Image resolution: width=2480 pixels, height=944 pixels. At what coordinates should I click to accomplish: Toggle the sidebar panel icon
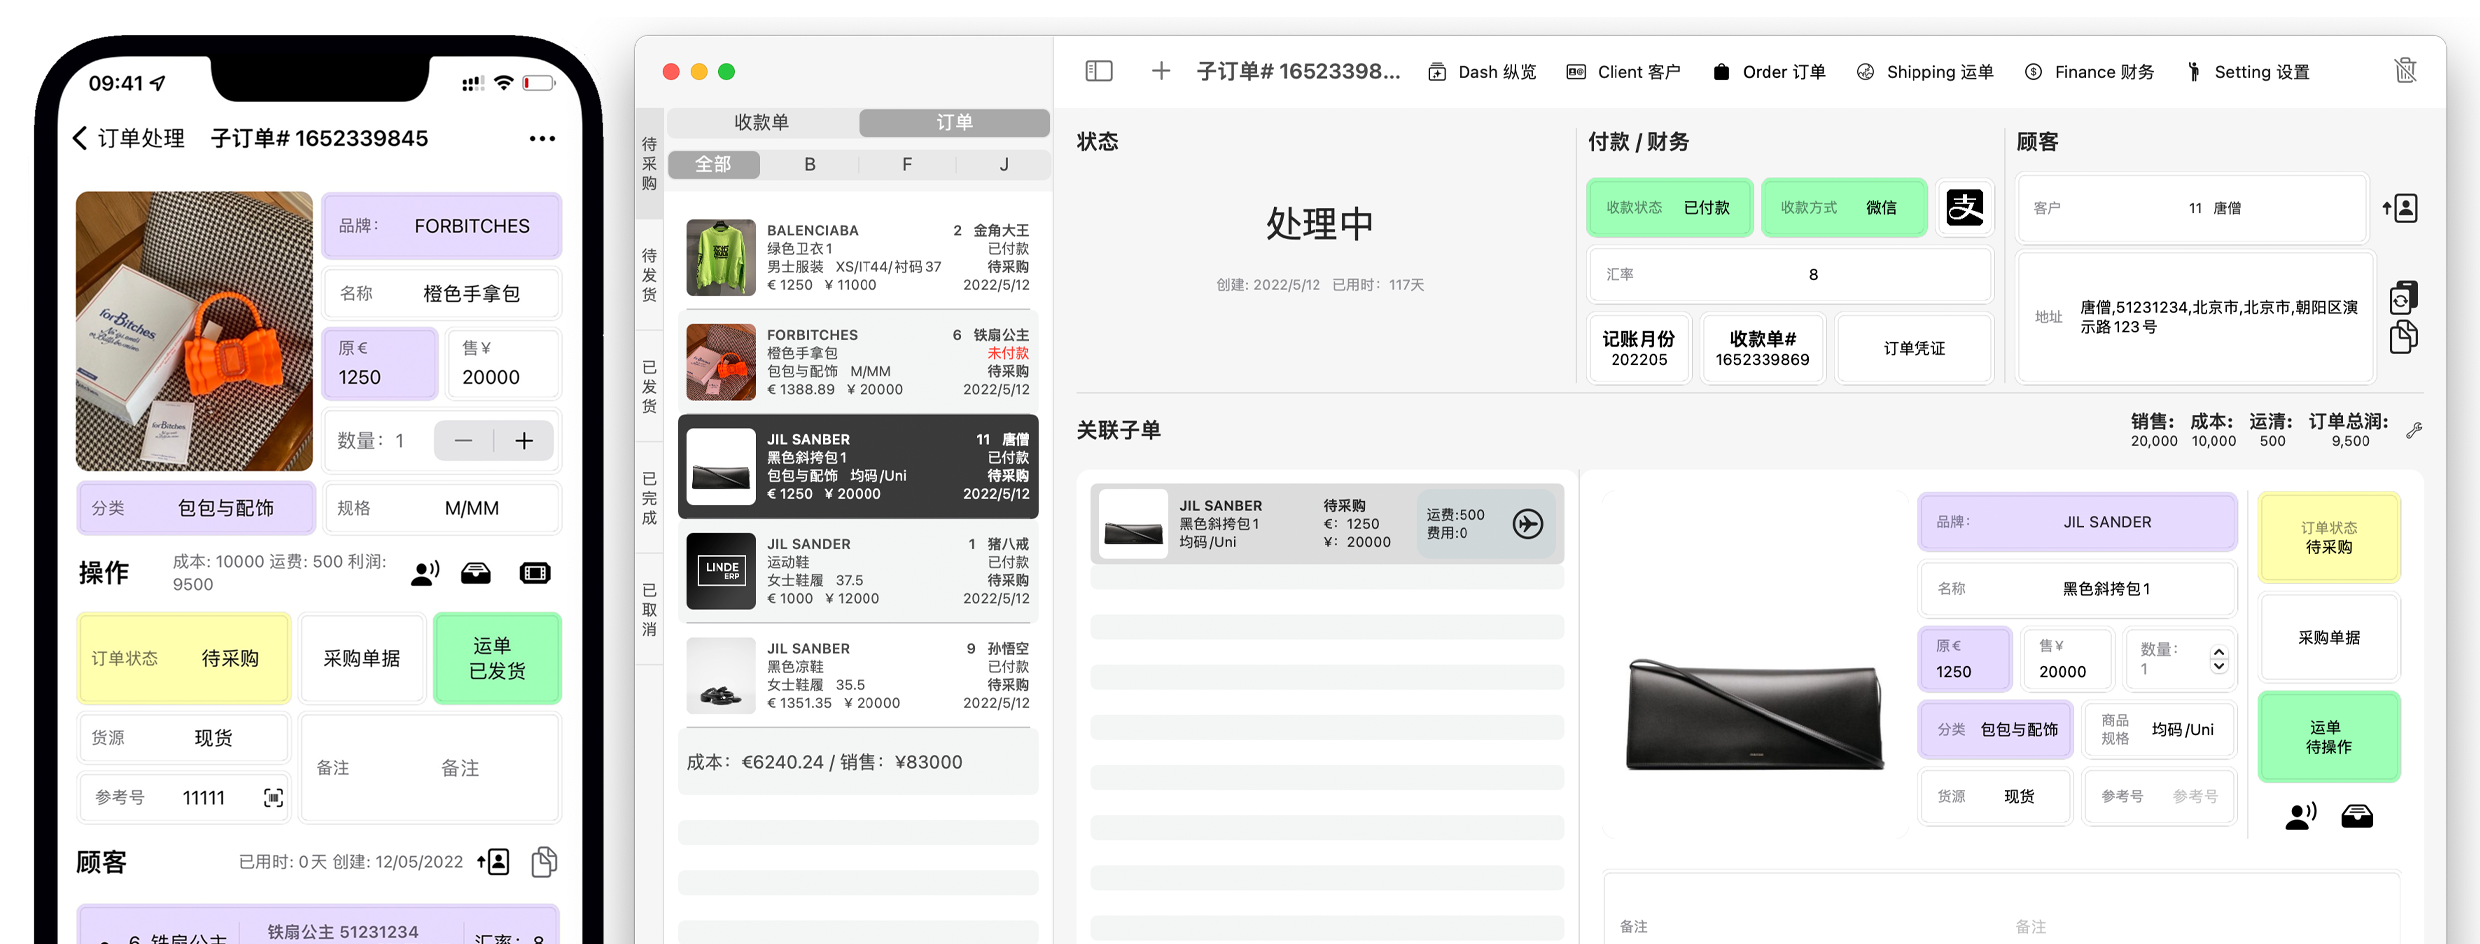coord(1098,71)
